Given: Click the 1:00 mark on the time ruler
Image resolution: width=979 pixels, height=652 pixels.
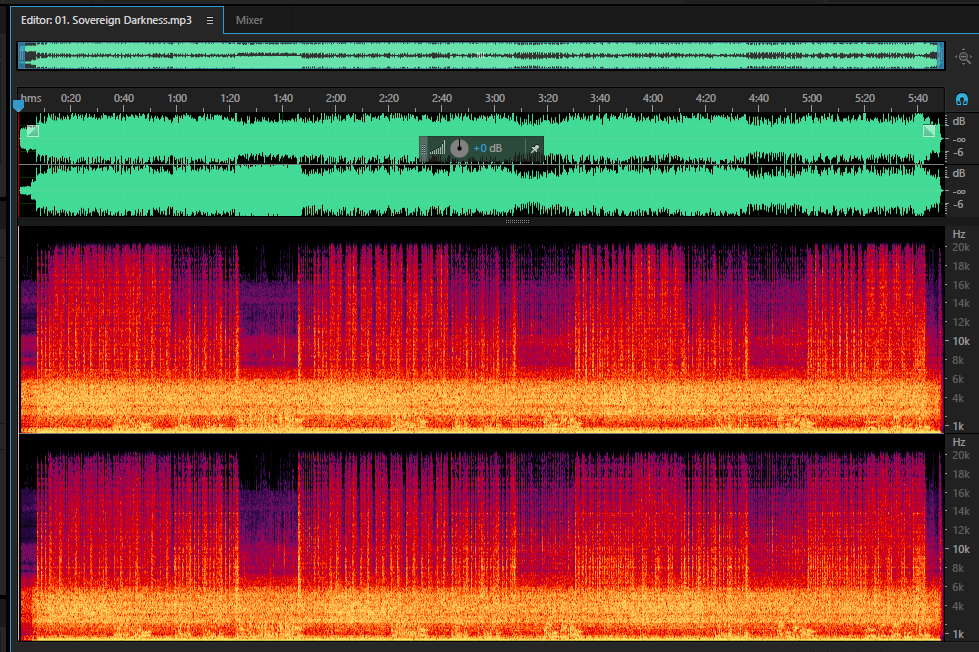Looking at the screenshot, I should (177, 98).
